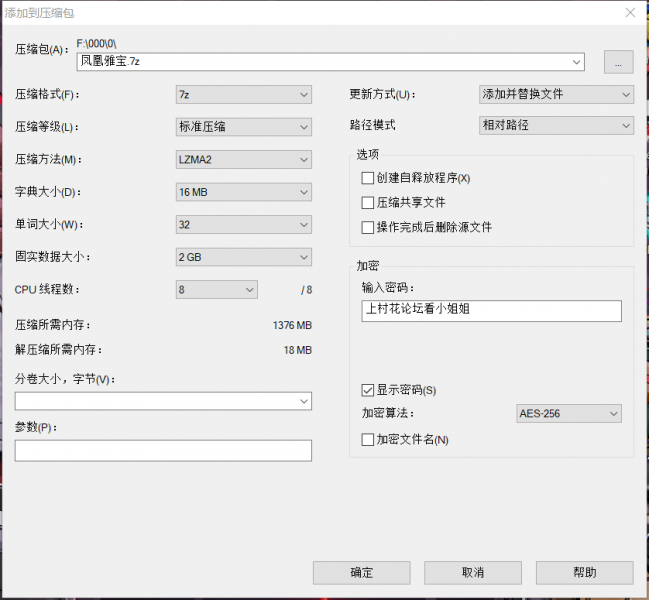Uncheck the 显示密码 checkbox
Image resolution: width=649 pixels, height=600 pixels.
(x=368, y=390)
